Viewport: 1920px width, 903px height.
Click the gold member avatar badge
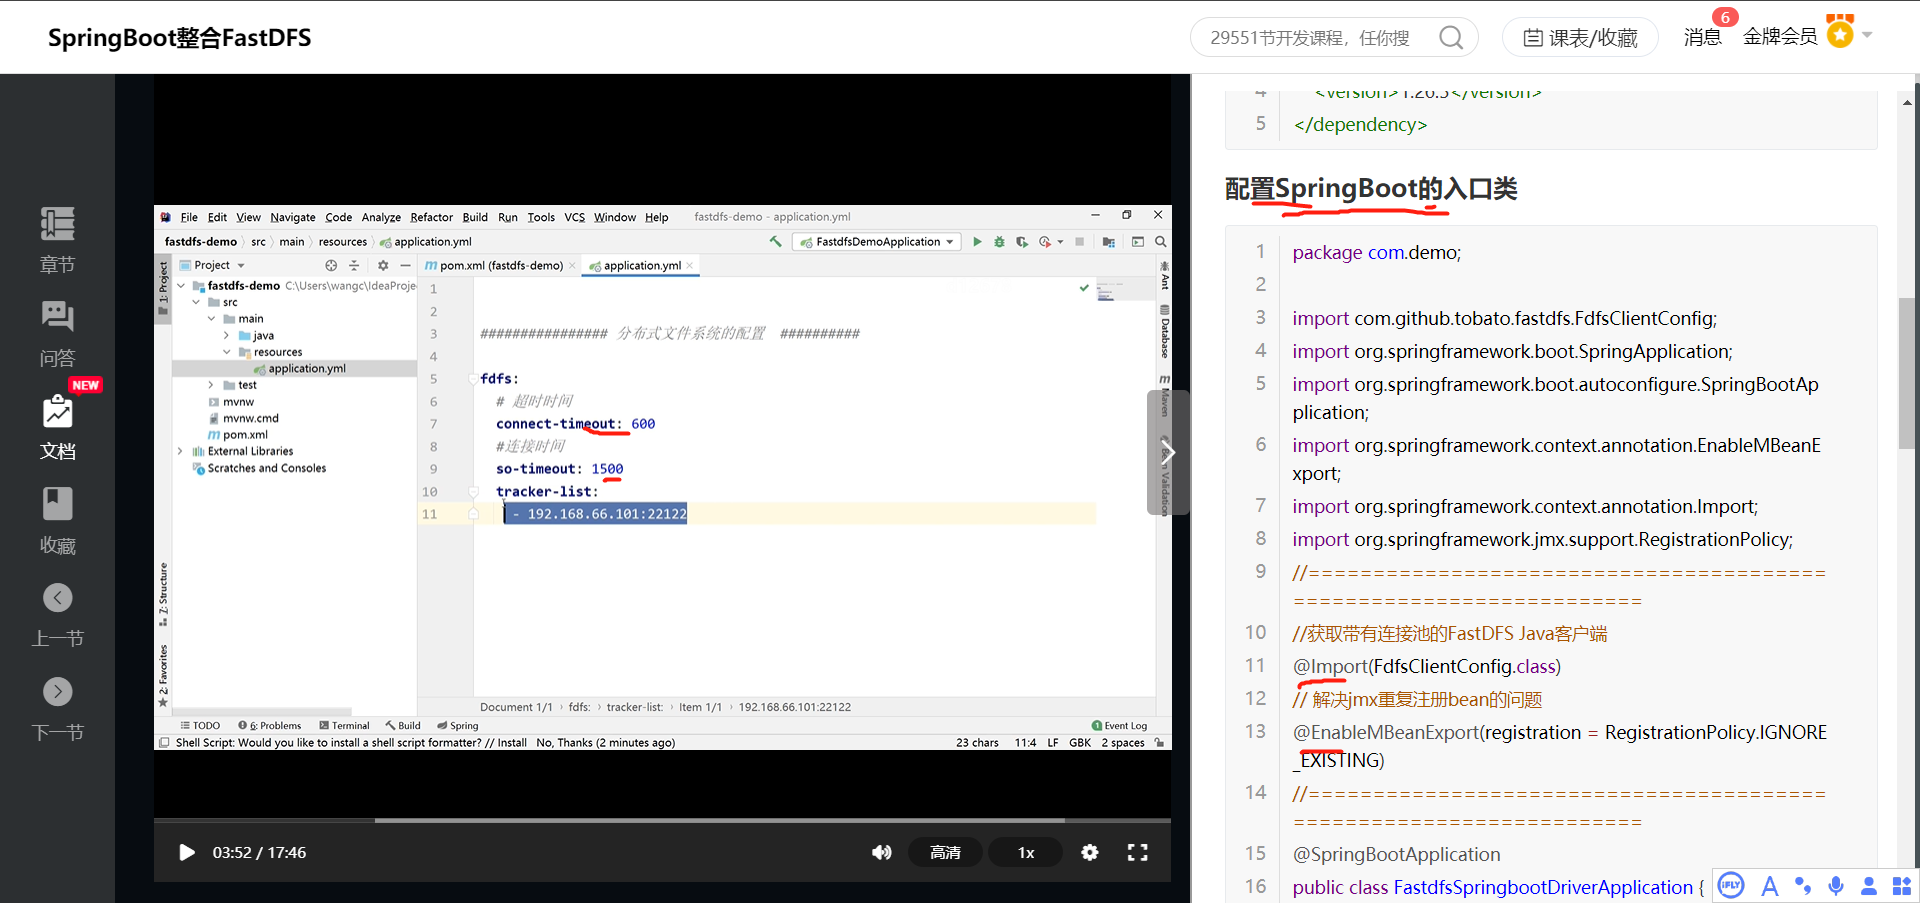tap(1840, 32)
